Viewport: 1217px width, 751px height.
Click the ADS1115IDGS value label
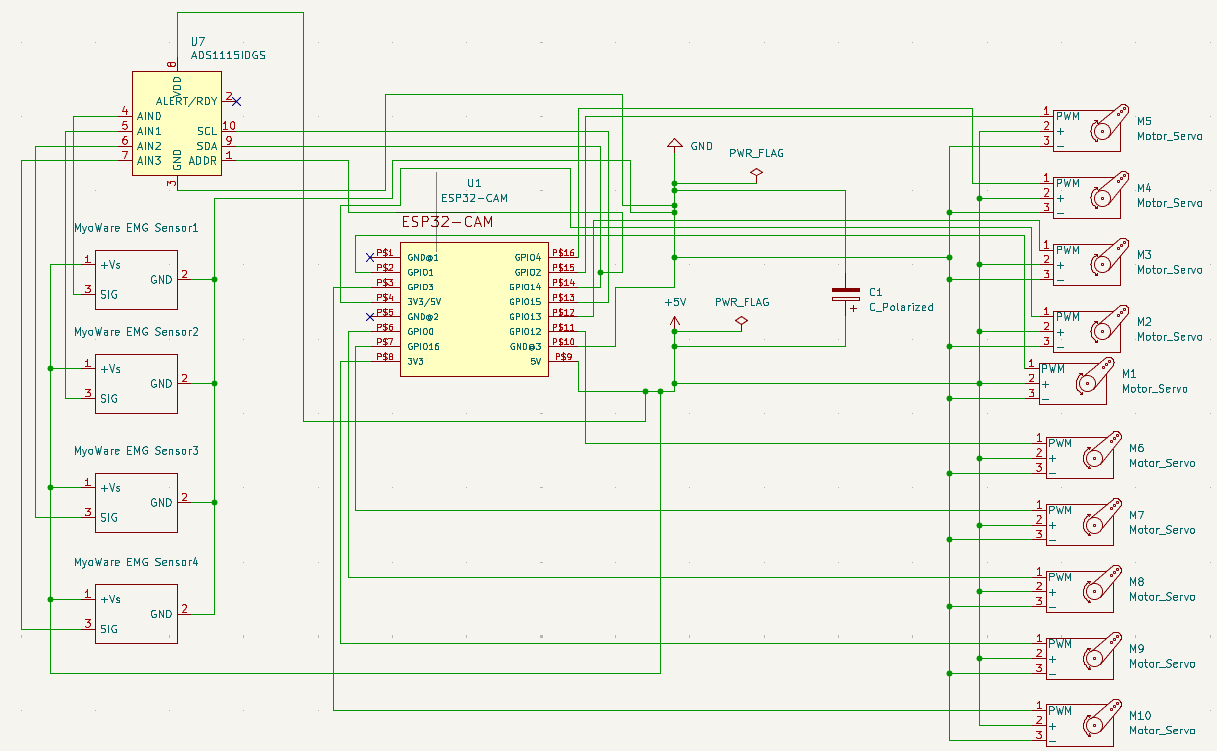(228, 56)
